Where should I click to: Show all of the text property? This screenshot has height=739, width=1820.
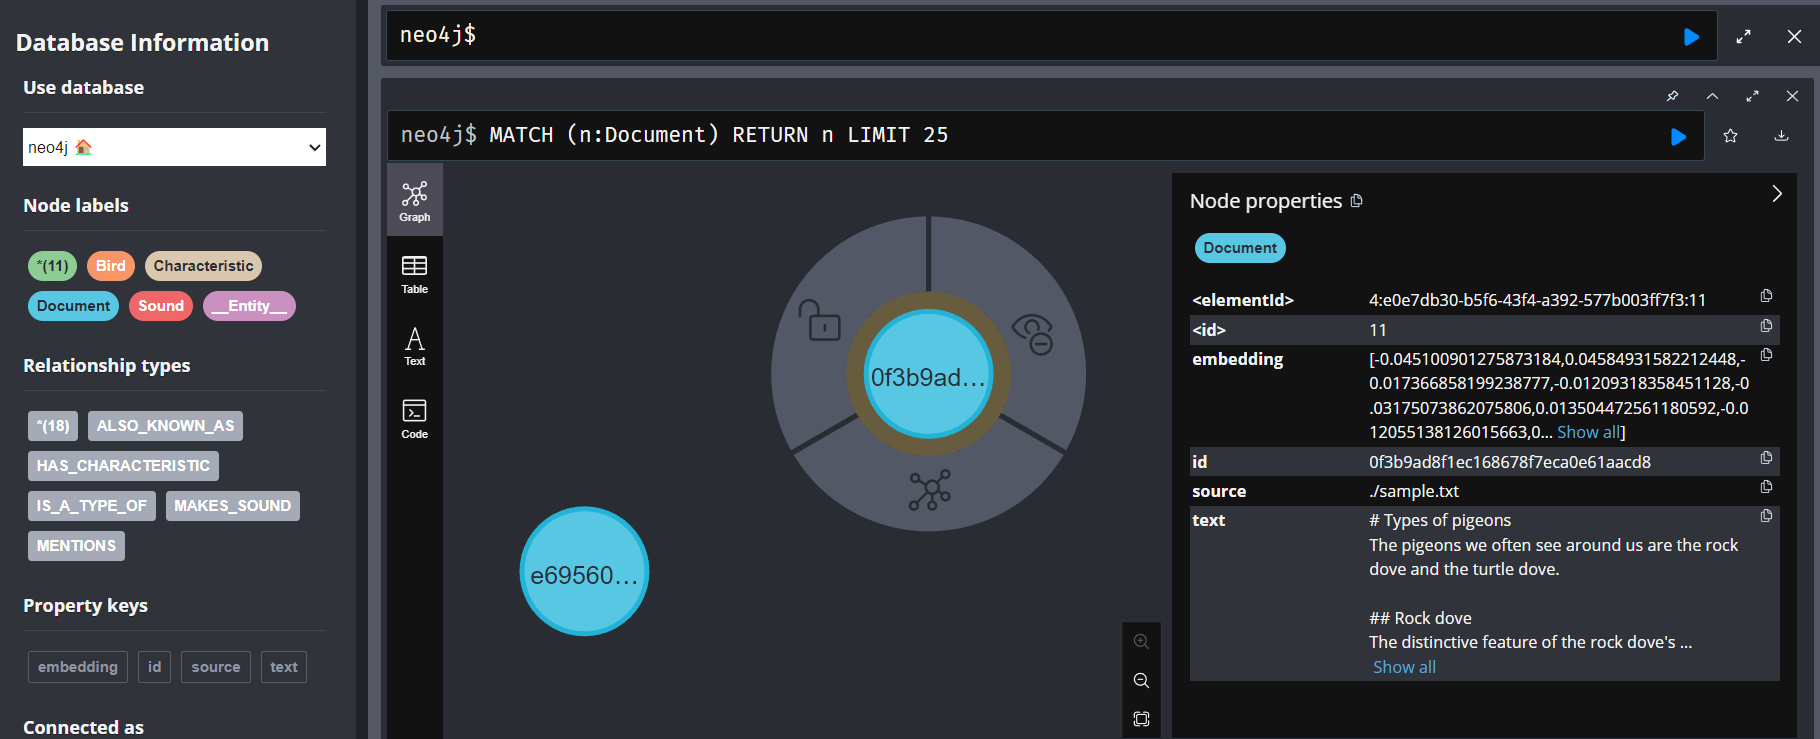click(1404, 667)
